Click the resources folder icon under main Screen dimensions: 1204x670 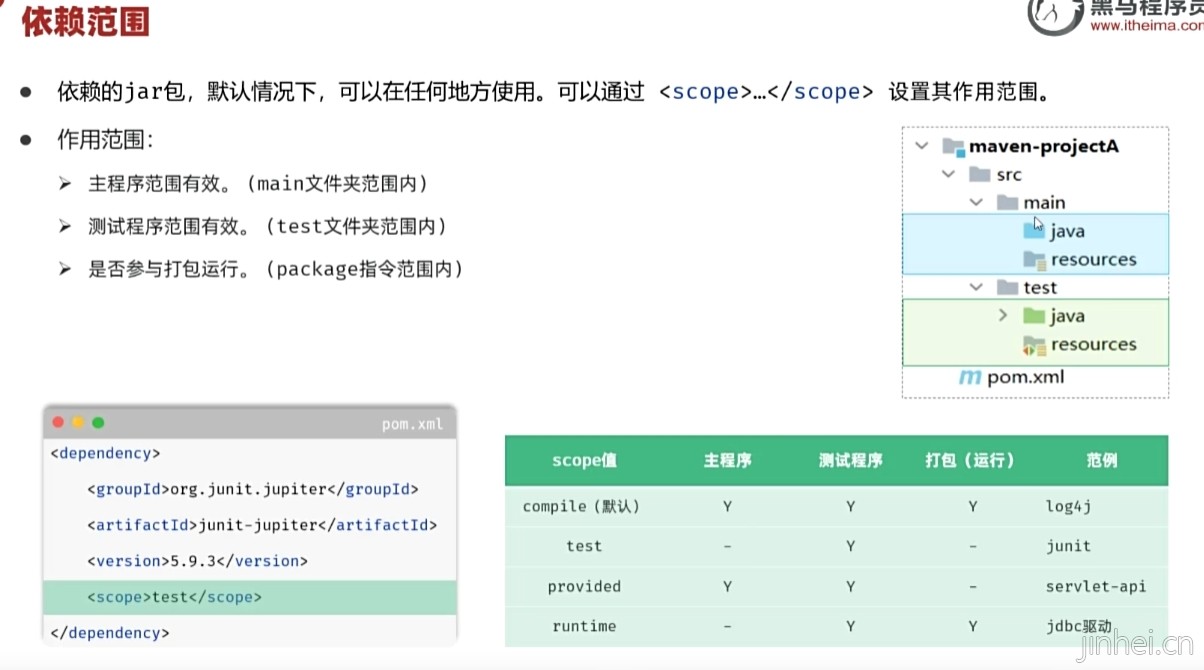(x=1034, y=260)
